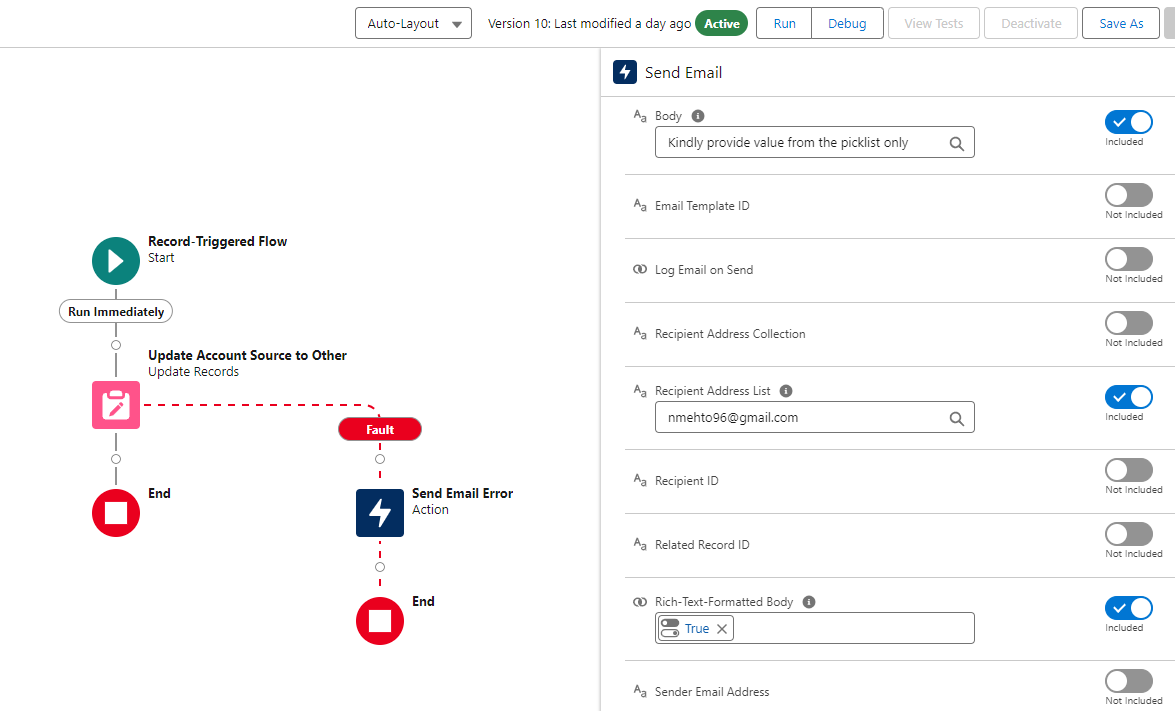Disable the Body included toggle

coord(1128,122)
